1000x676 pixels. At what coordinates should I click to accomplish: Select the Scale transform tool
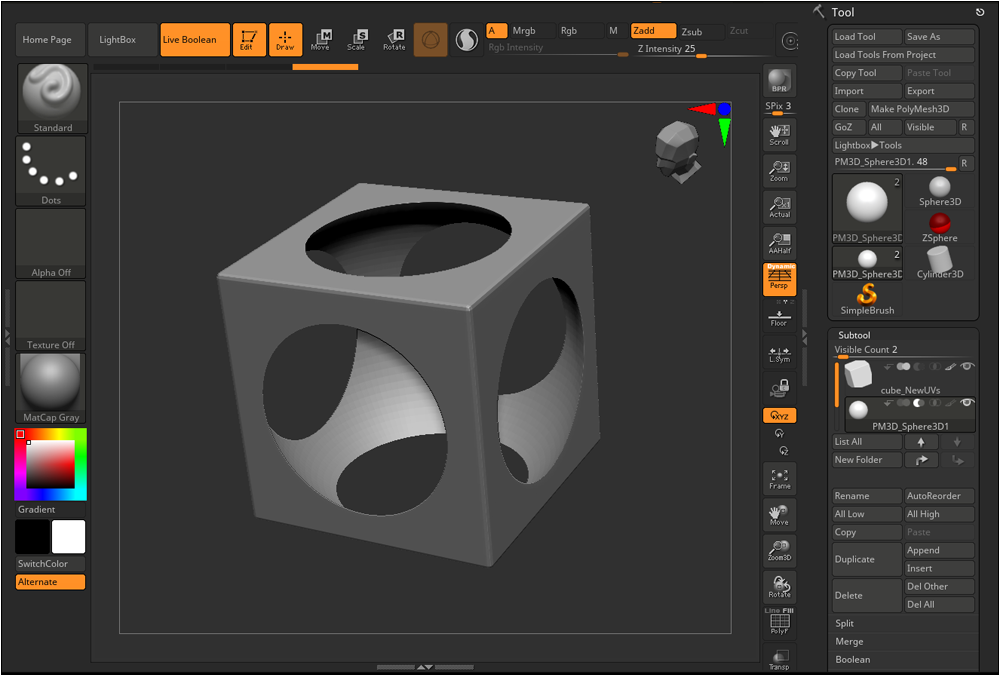357,40
